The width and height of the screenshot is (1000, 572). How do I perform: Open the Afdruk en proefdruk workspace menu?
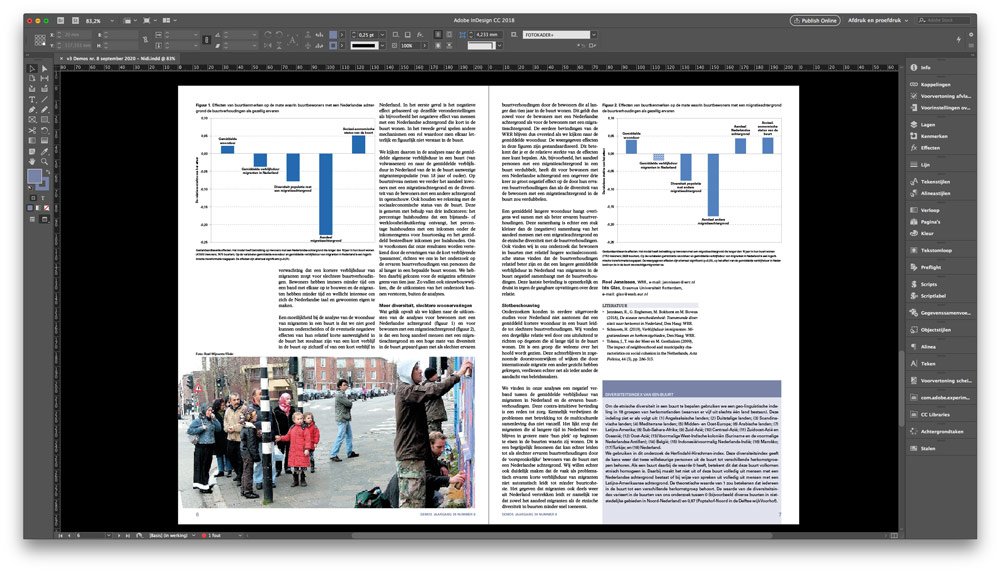tap(878, 20)
